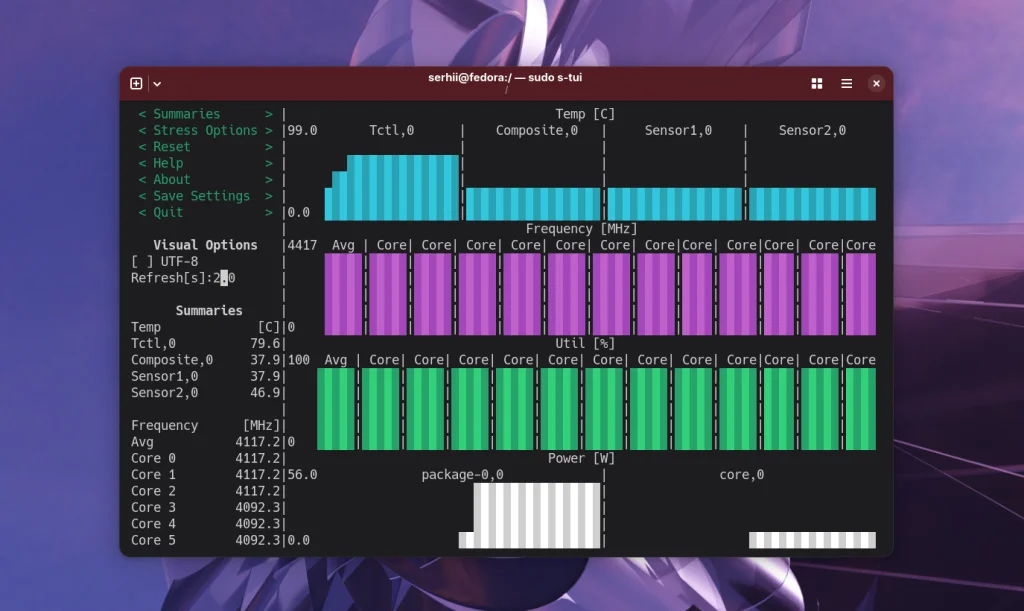Open Stress Options menu entry

[205, 130]
